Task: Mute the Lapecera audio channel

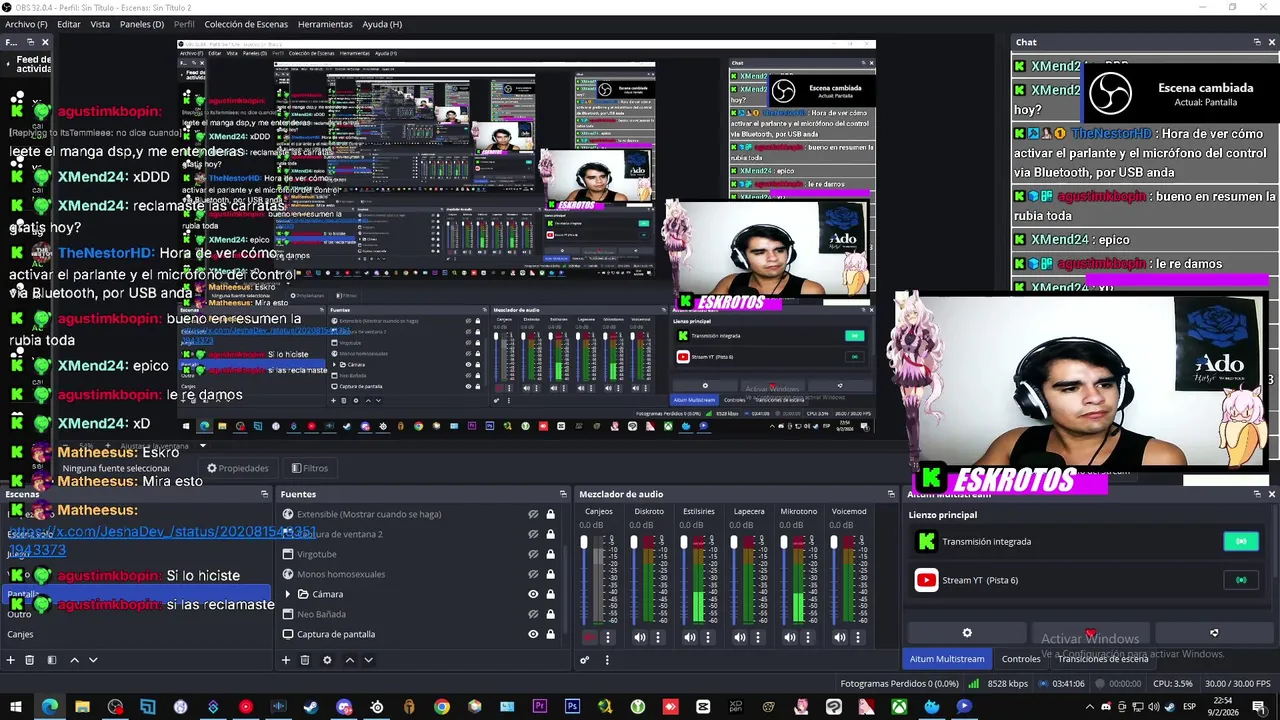Action: (740, 637)
